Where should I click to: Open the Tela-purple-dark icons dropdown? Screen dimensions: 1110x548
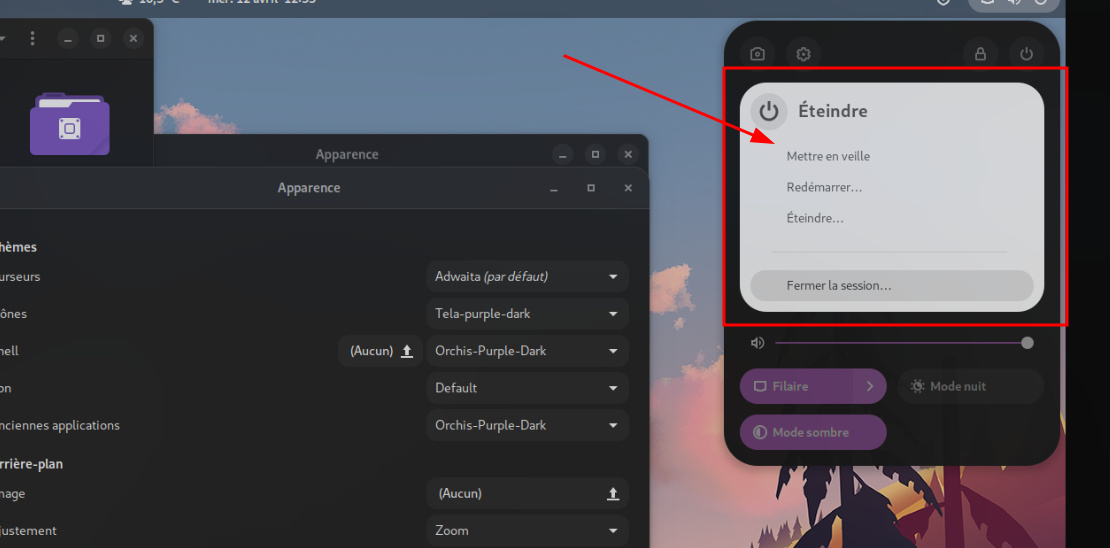[527, 314]
